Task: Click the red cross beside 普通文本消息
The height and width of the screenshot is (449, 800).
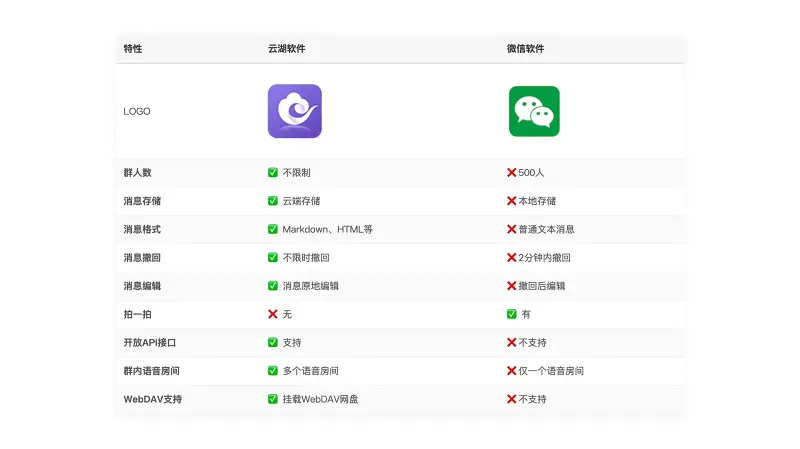Action: tap(511, 229)
